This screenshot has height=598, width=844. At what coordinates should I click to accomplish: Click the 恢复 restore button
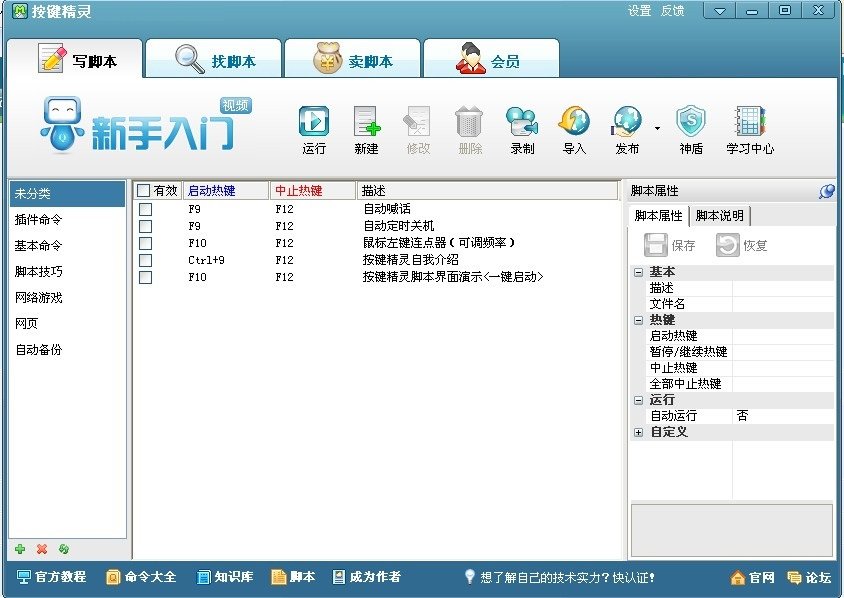(x=741, y=245)
